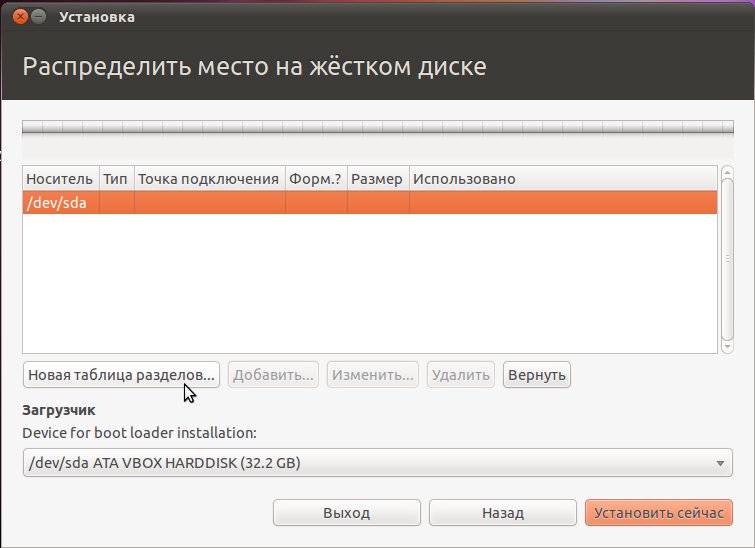Click the Размер column header

click(378, 179)
